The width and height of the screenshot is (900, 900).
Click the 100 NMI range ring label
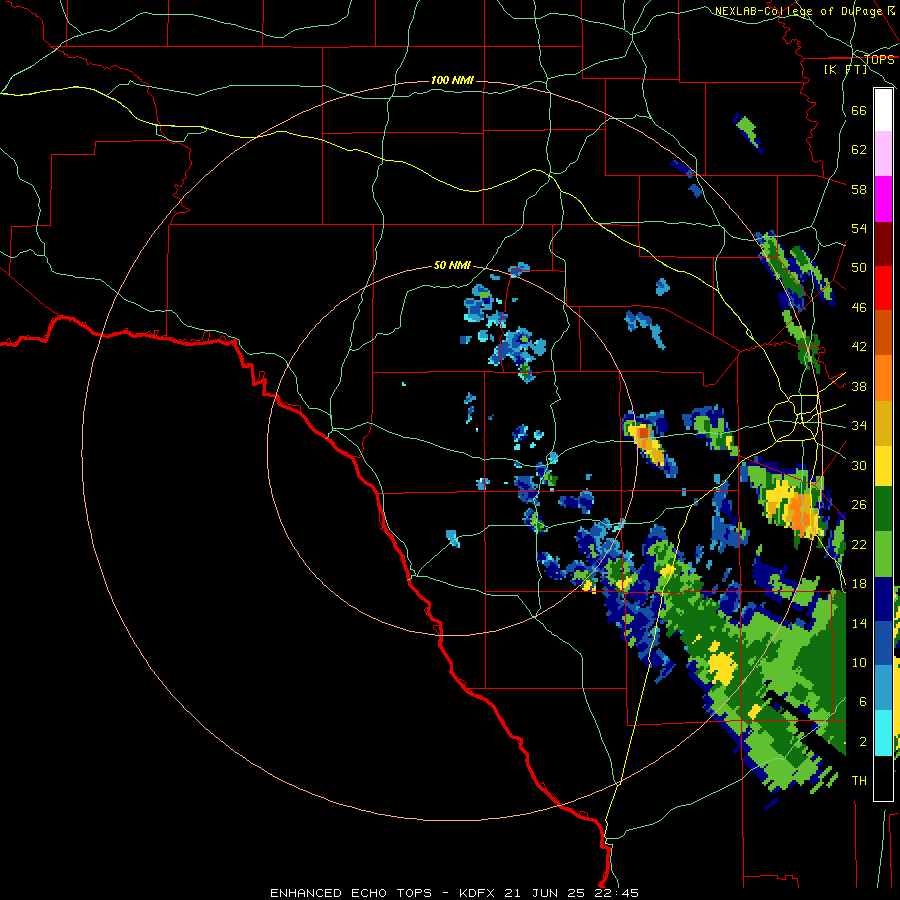(x=452, y=80)
